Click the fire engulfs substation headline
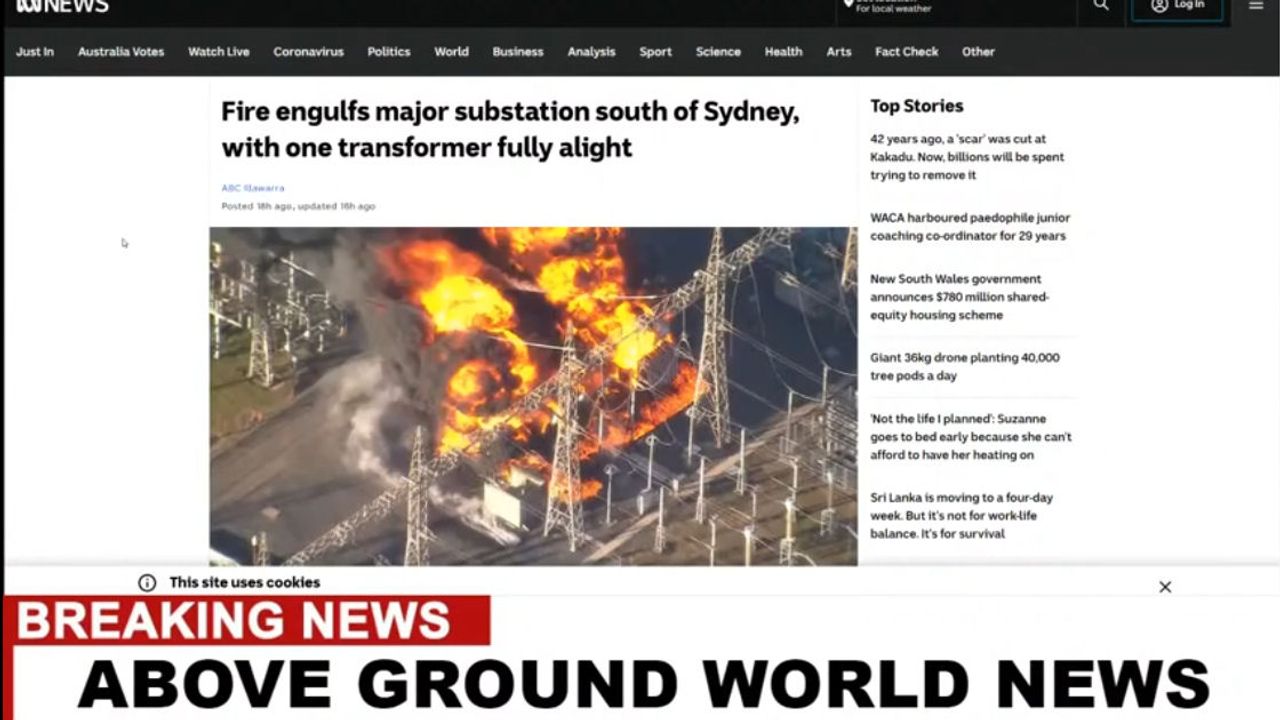Viewport: 1280px width, 720px height. [510, 129]
